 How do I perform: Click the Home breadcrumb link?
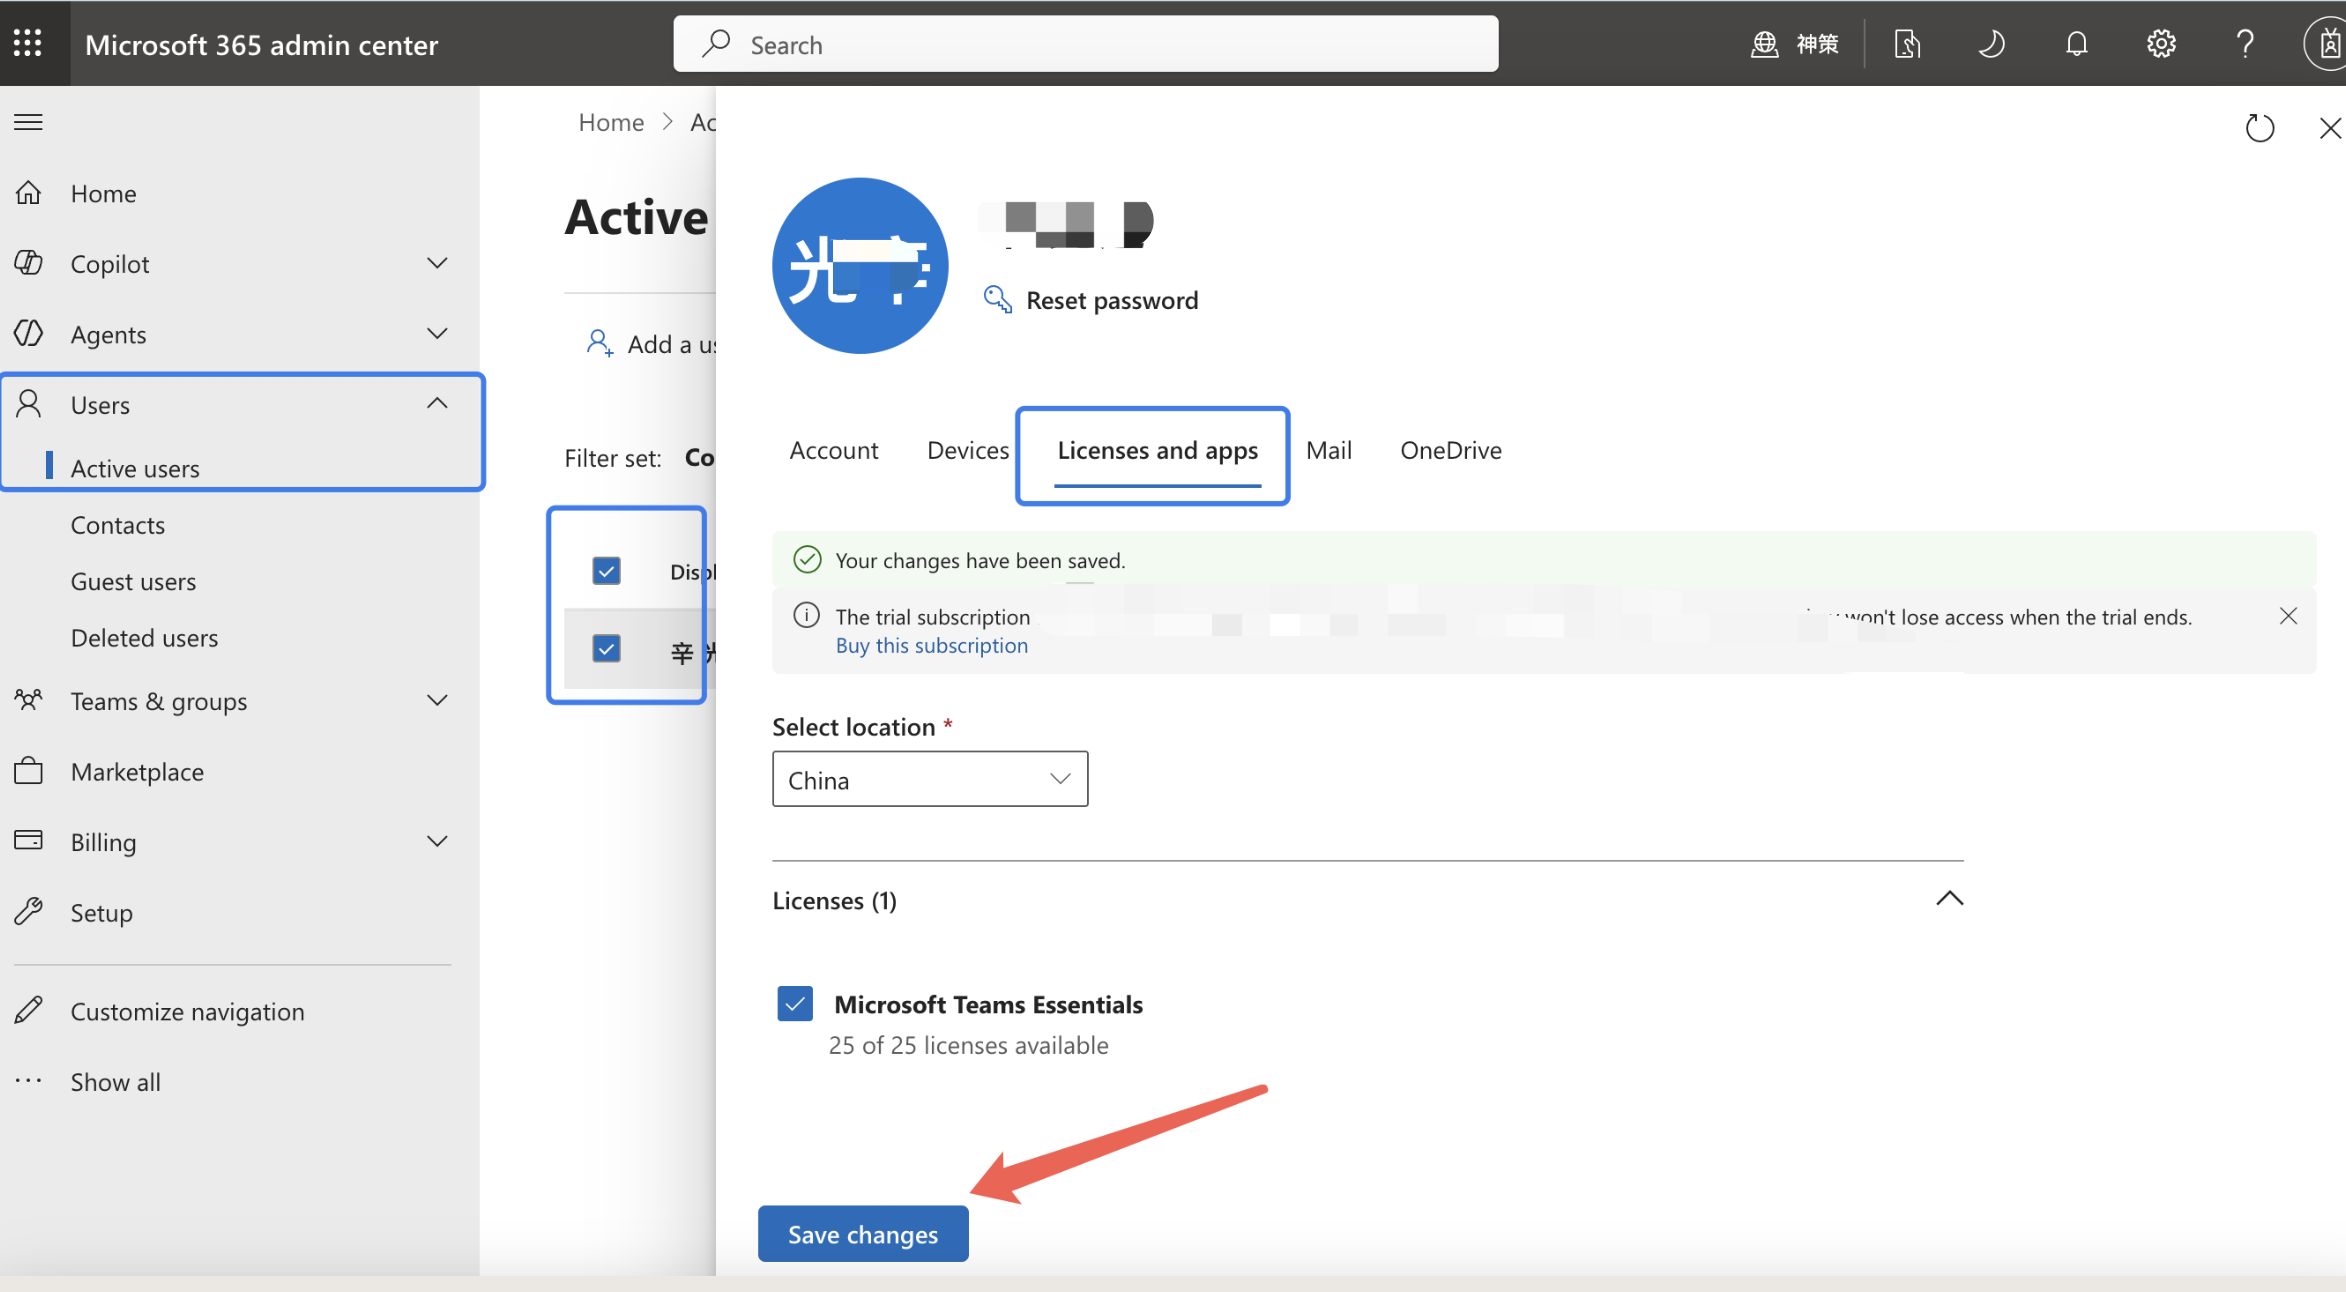[611, 122]
